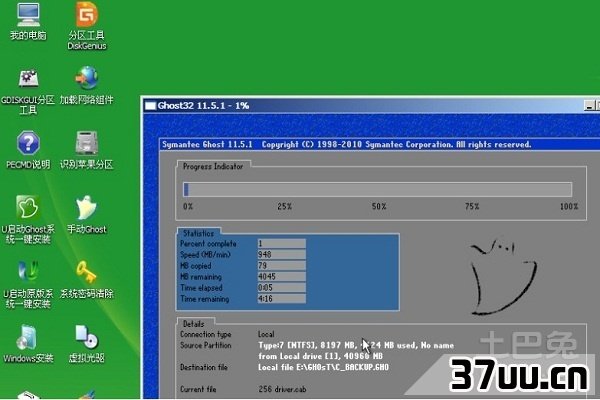Click the 100% progress scale label
Screen dimensions: 600x400
(569, 207)
